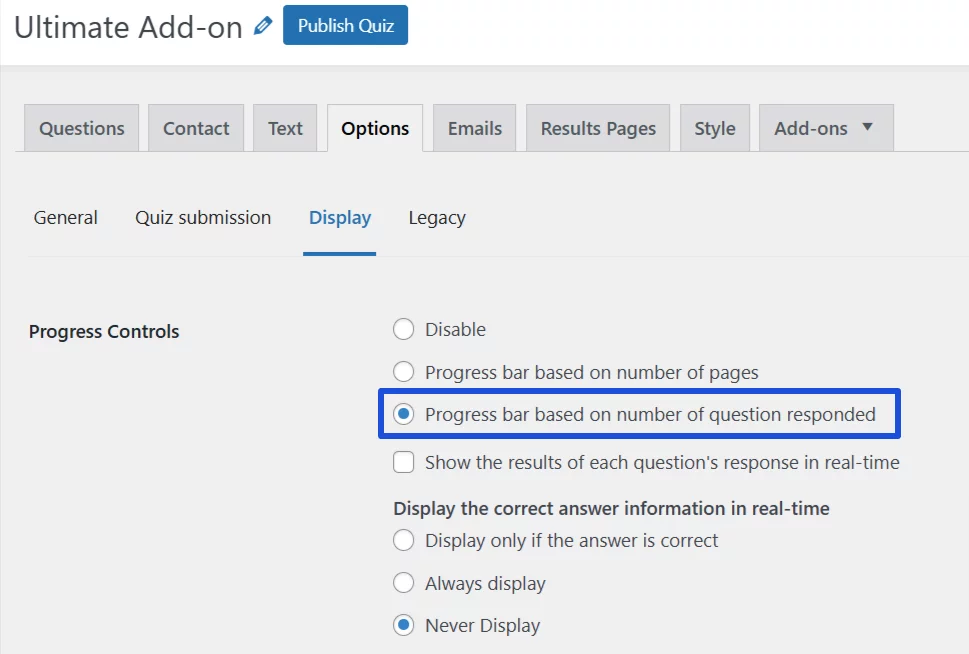The height and width of the screenshot is (654, 969).
Task: Click the Ultimate Add-on quiz title
Action: [128, 27]
